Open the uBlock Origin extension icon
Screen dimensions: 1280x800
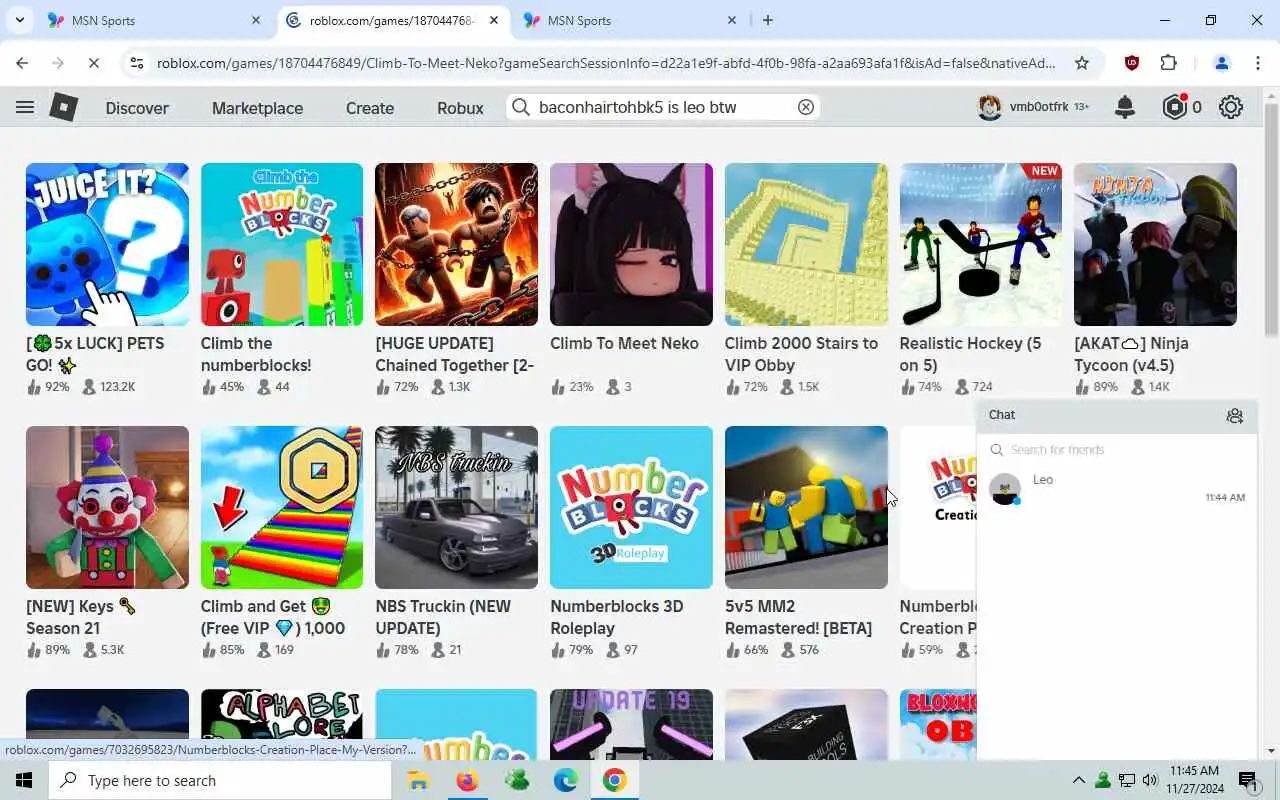(x=1131, y=63)
